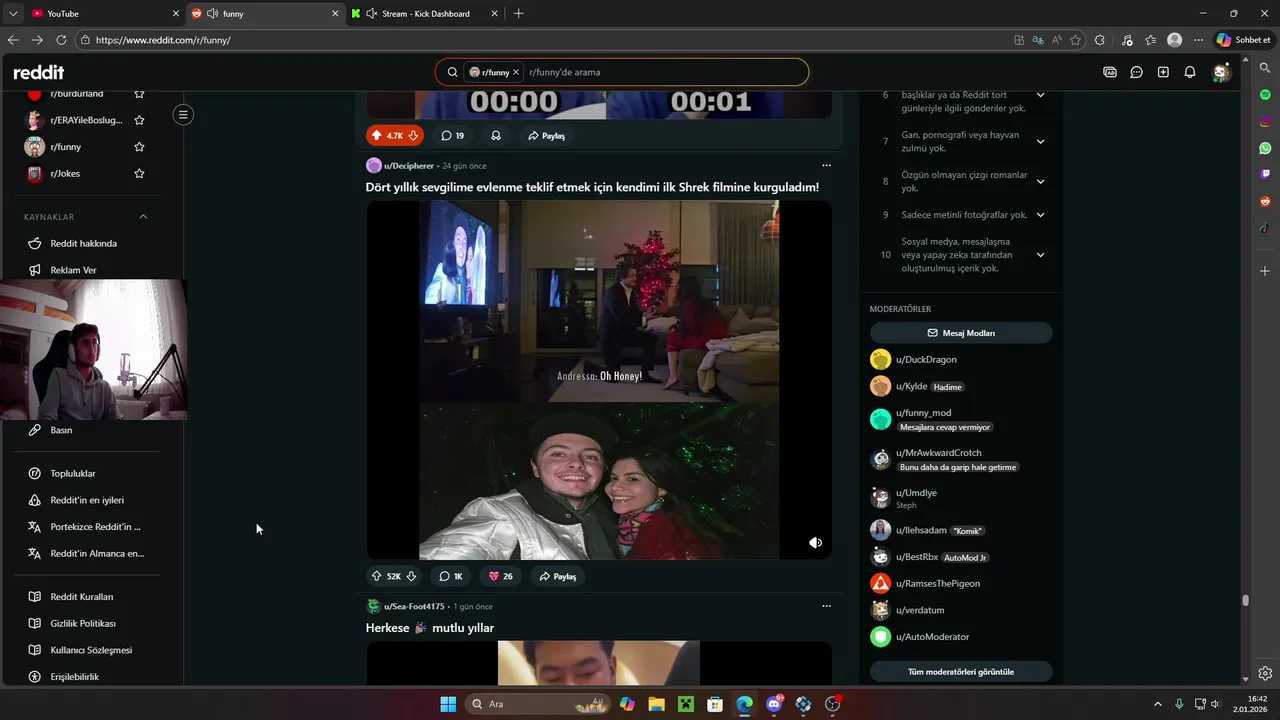
Task: Upvote the Shrek proposal post
Action: coord(376,576)
